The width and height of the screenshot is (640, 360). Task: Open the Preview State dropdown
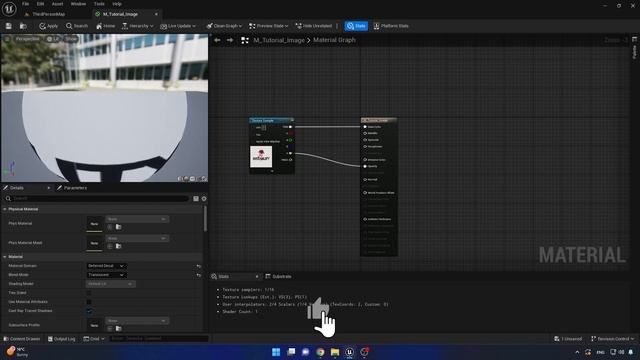269,26
